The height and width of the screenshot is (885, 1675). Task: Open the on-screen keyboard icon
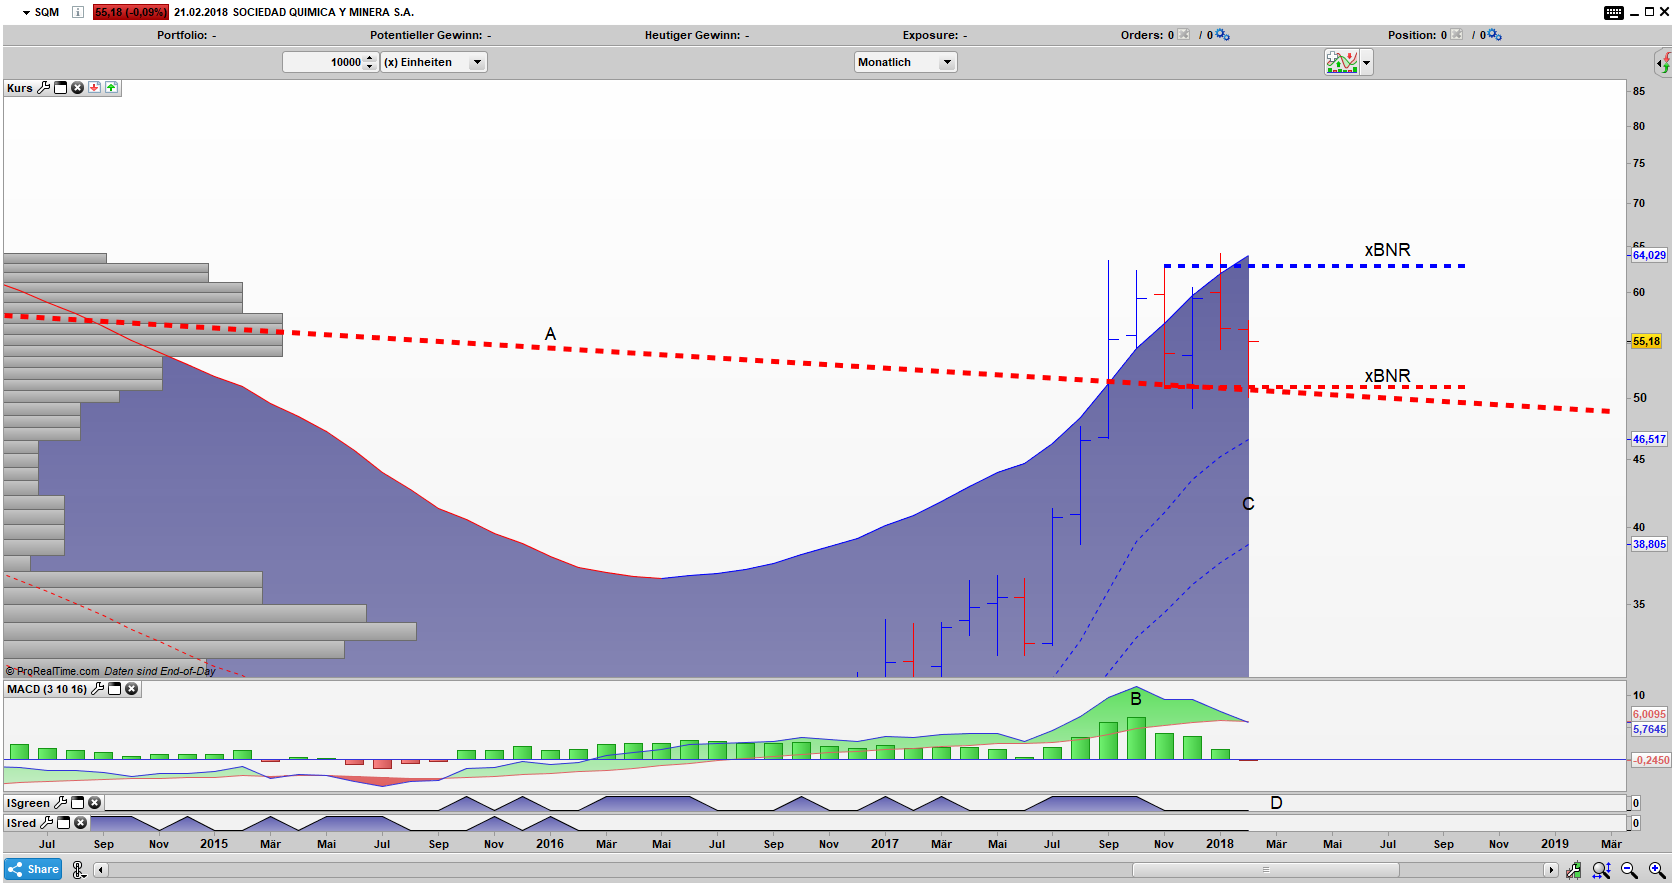(x=1613, y=12)
